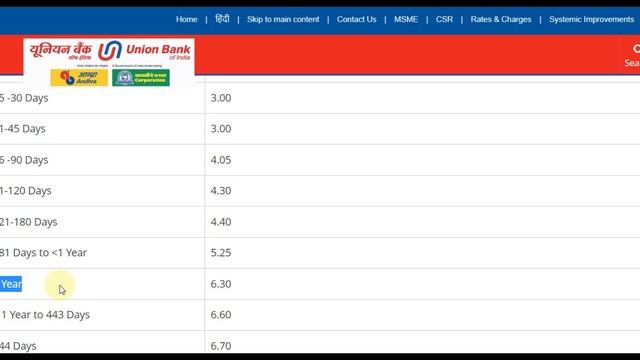This screenshot has height=360, width=640.
Task: Click Skip to main content link
Action: pos(283,19)
